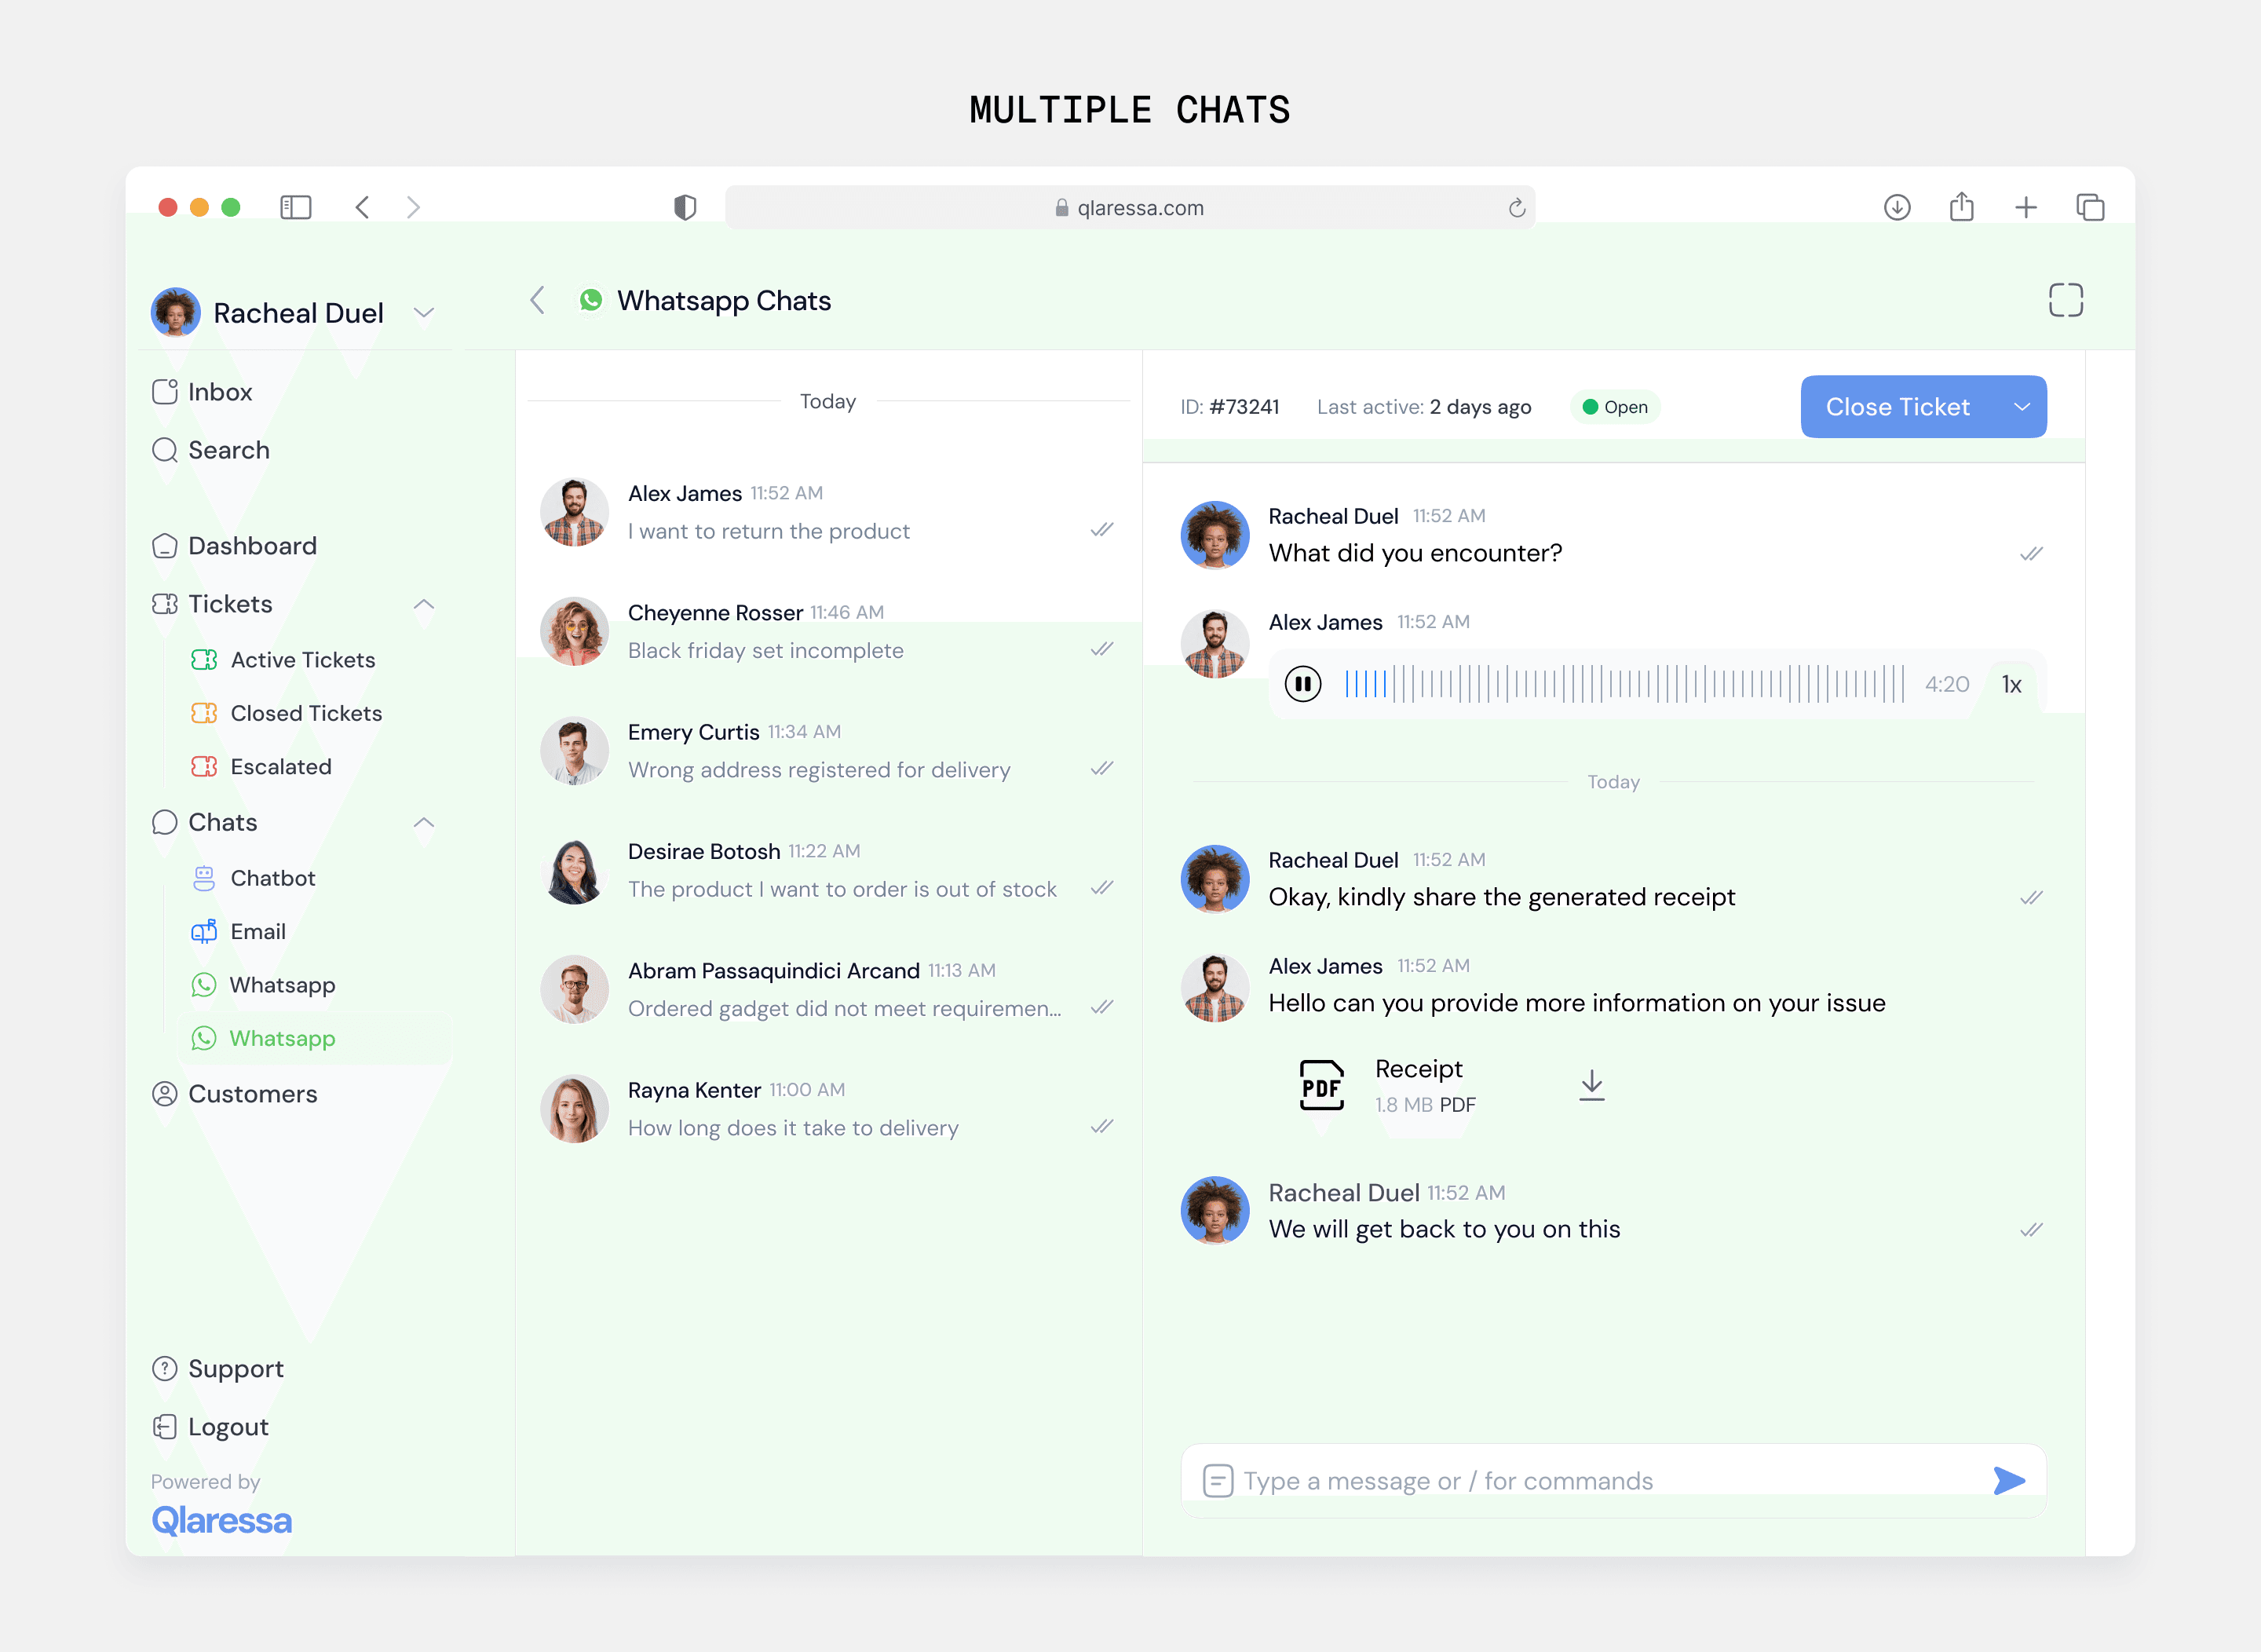Change playback speed 1x toggle
Viewport: 2261px width, 1652px height.
2011,684
